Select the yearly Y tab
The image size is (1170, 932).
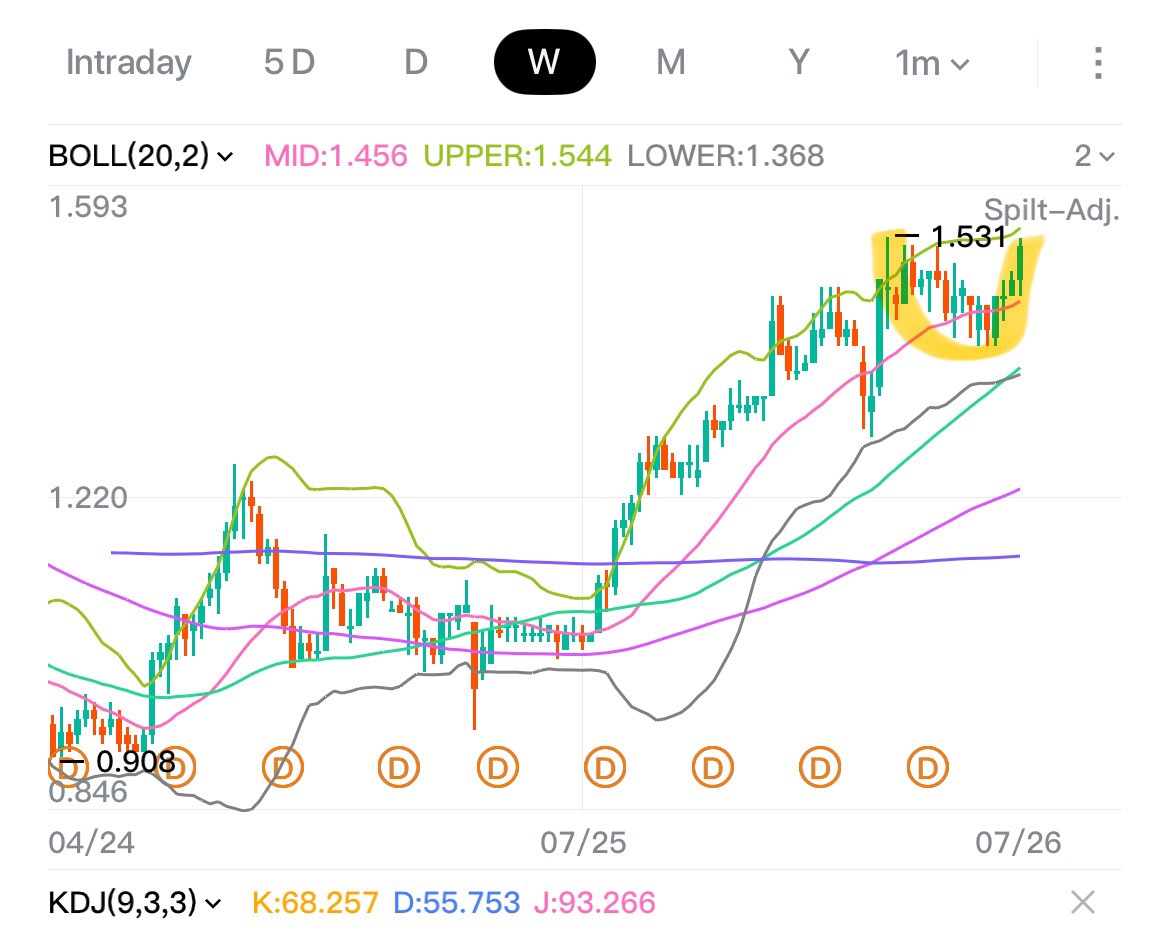pyautogui.click(x=799, y=63)
